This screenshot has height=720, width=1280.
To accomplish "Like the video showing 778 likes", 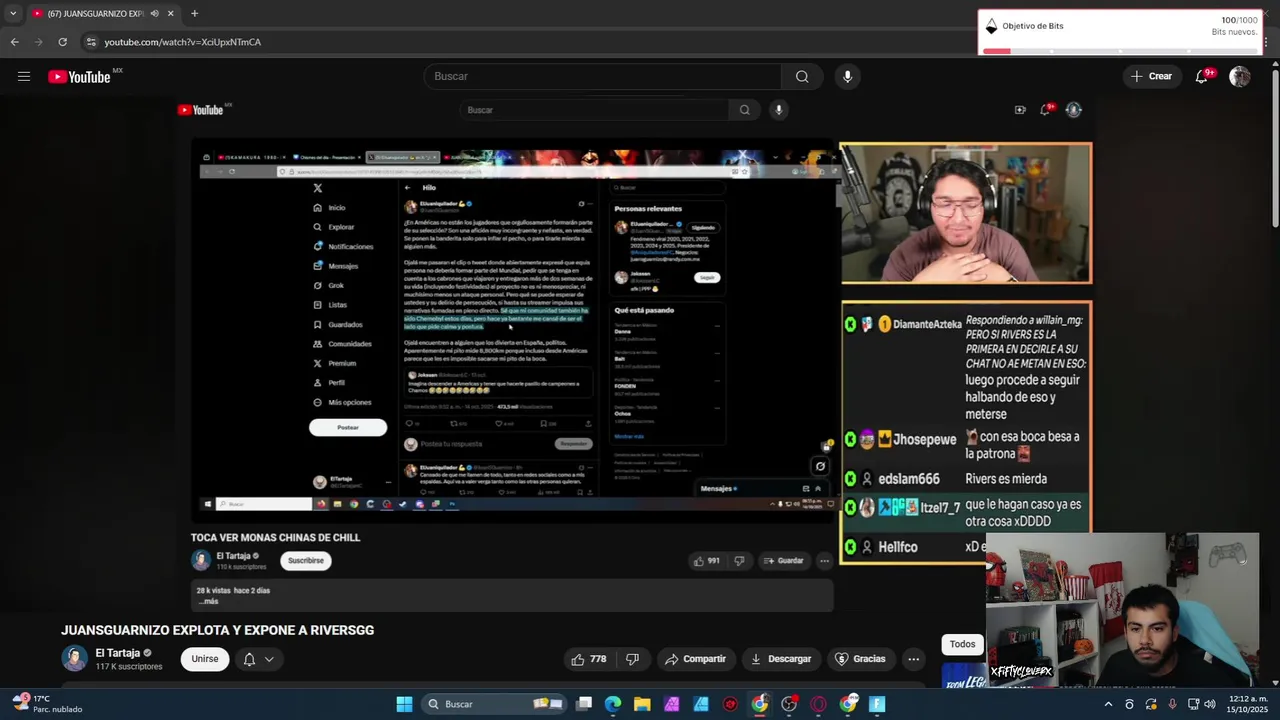I will coord(588,659).
